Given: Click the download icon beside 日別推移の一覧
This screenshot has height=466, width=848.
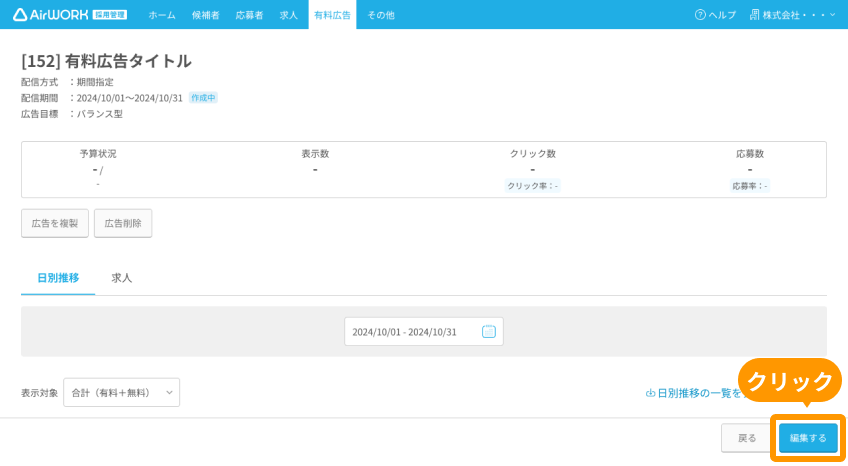Looking at the screenshot, I should click(x=651, y=393).
